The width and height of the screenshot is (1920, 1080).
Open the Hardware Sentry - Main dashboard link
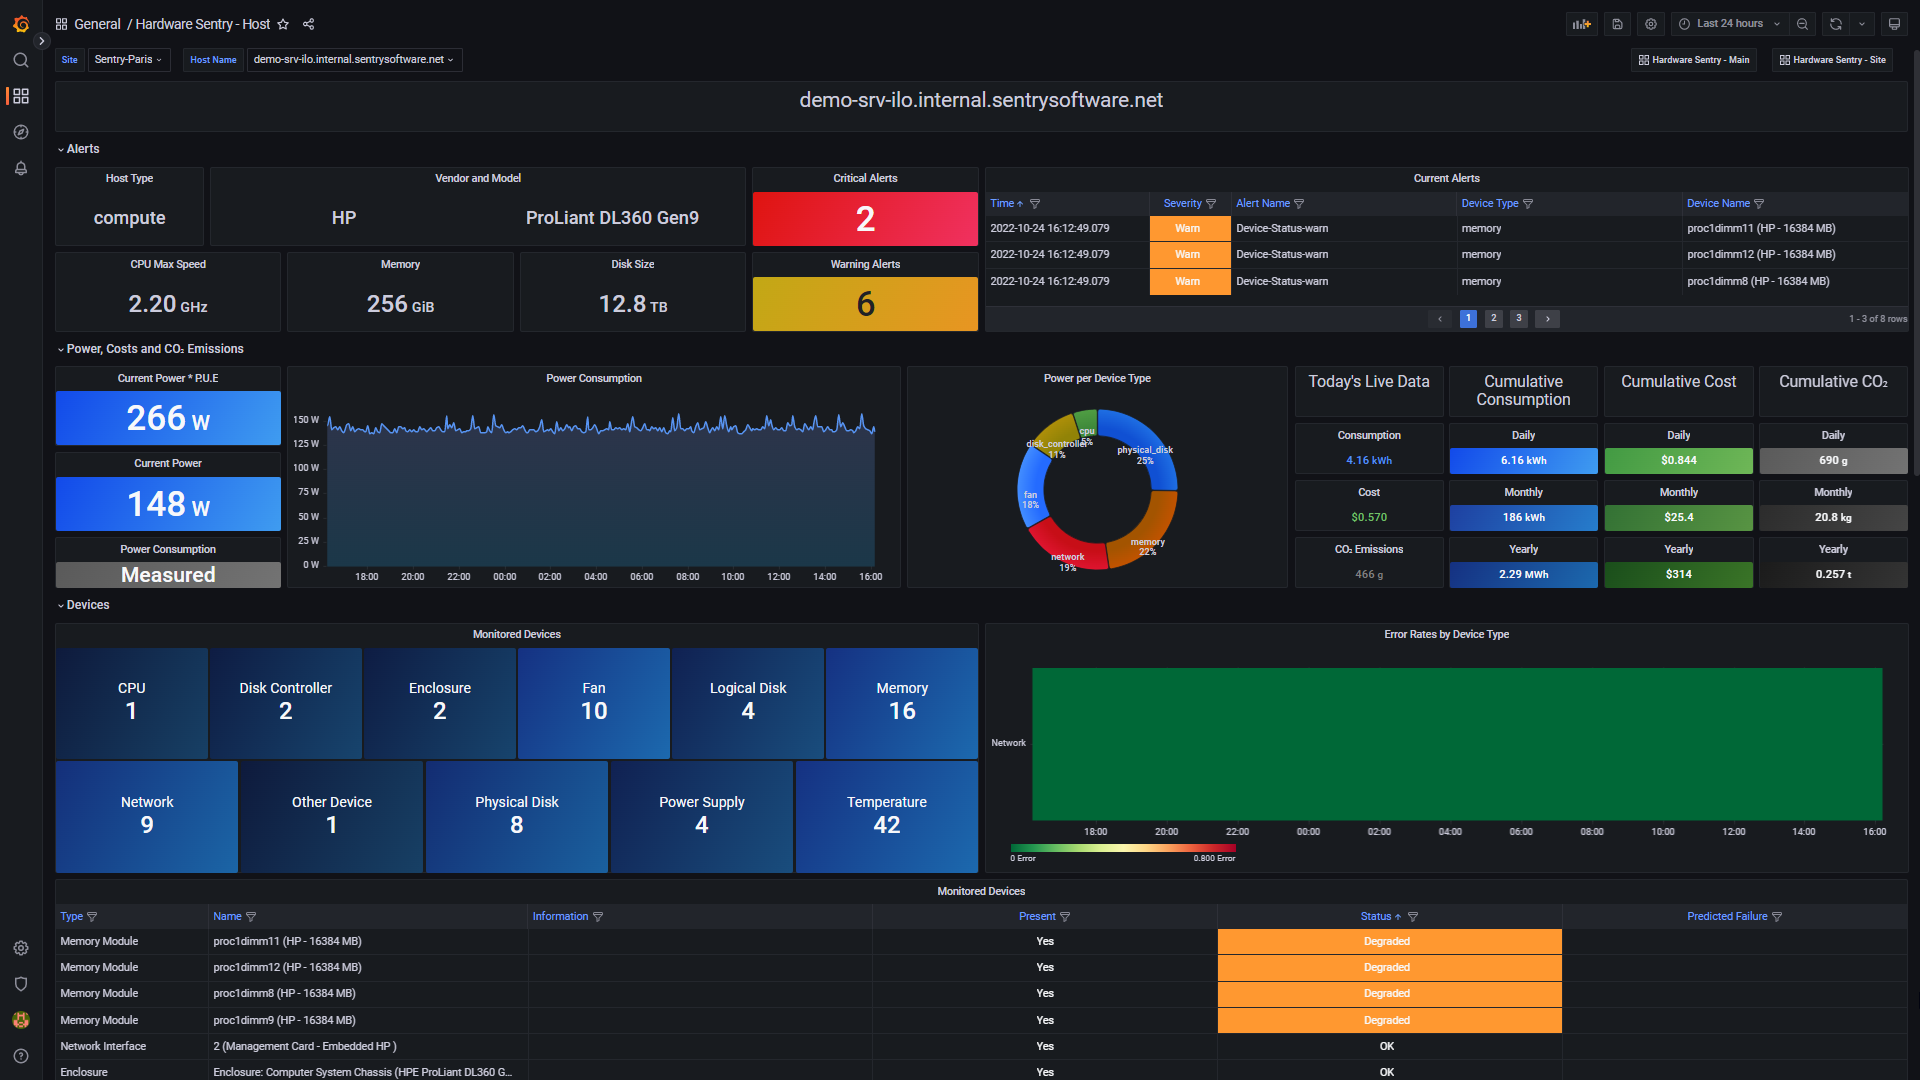pyautogui.click(x=1693, y=60)
